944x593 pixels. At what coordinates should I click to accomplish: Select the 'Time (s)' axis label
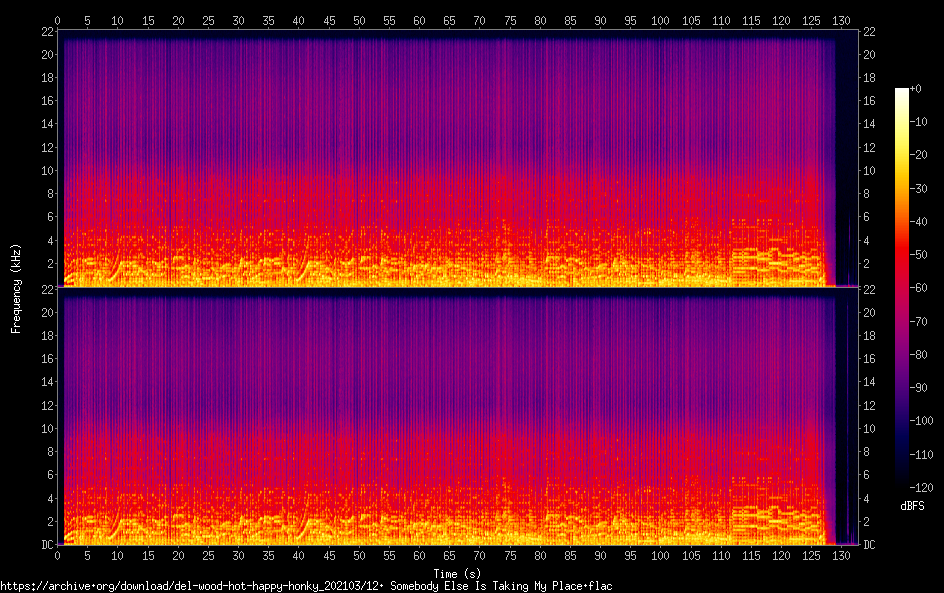pos(457,574)
